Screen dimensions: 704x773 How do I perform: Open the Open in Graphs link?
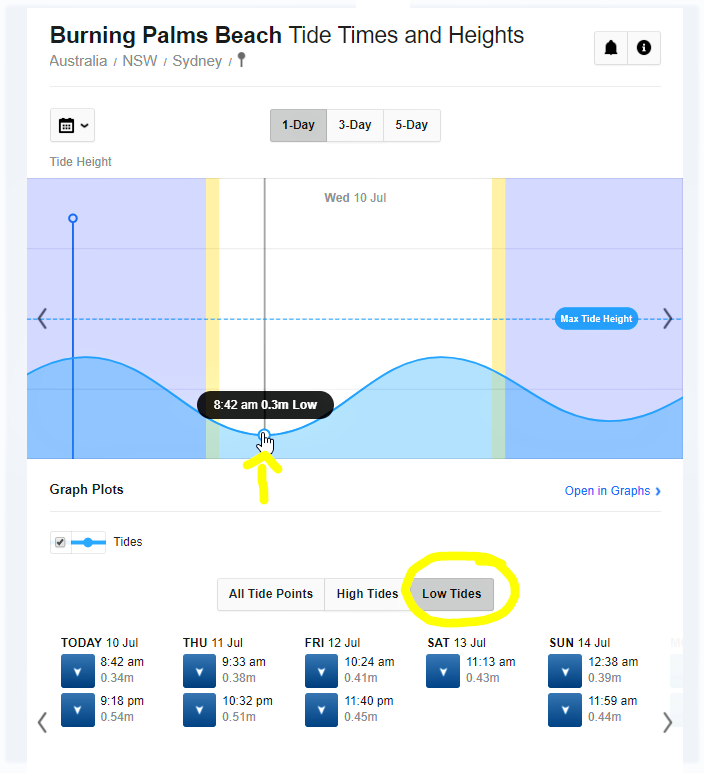(613, 491)
